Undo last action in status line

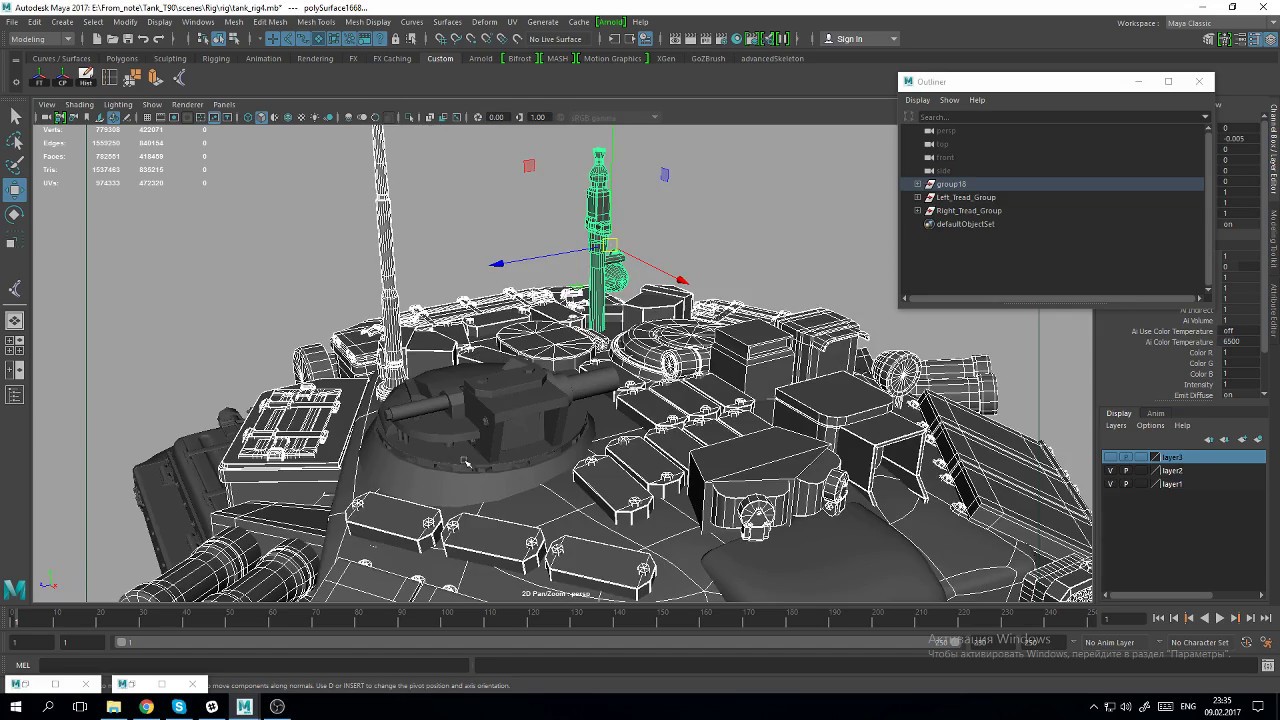pos(143,39)
